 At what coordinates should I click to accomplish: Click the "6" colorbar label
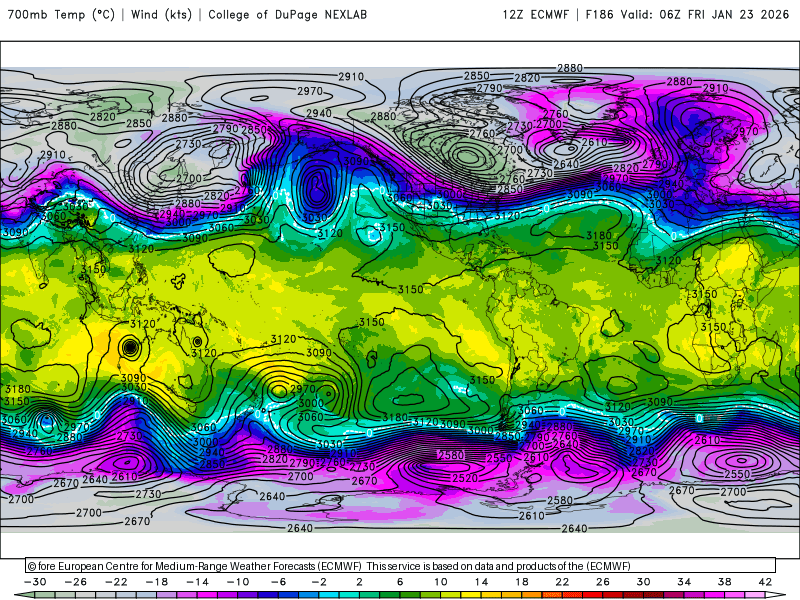(400, 582)
